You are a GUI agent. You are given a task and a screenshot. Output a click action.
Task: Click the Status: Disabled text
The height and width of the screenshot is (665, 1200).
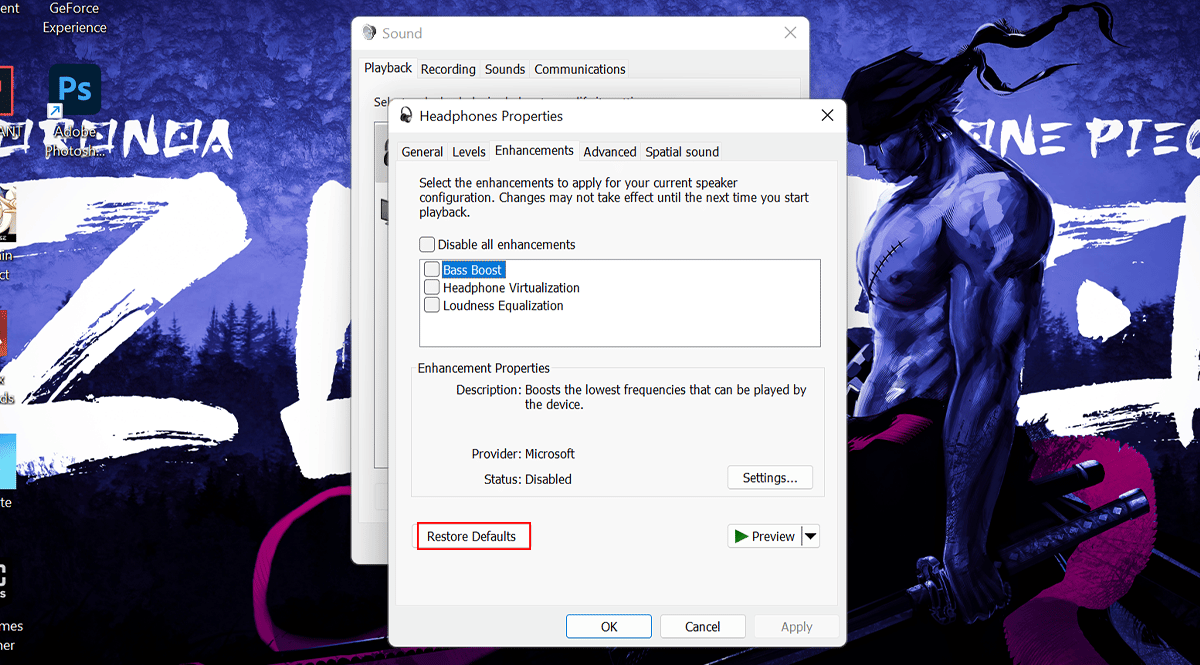527,479
